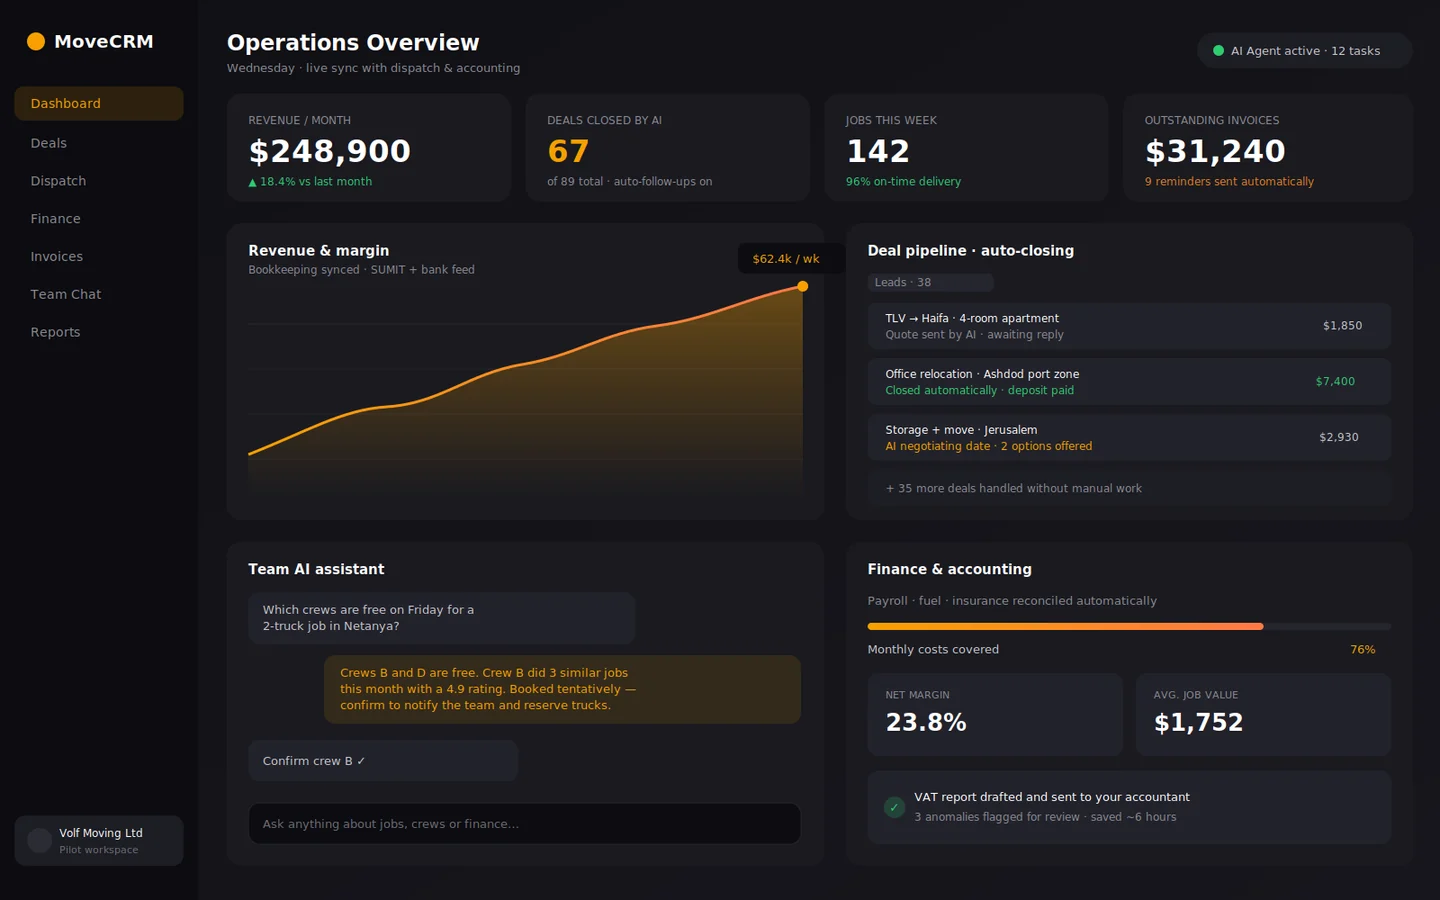The height and width of the screenshot is (900, 1440).
Task: Click the Confirm crew B button
Action: pos(383,761)
